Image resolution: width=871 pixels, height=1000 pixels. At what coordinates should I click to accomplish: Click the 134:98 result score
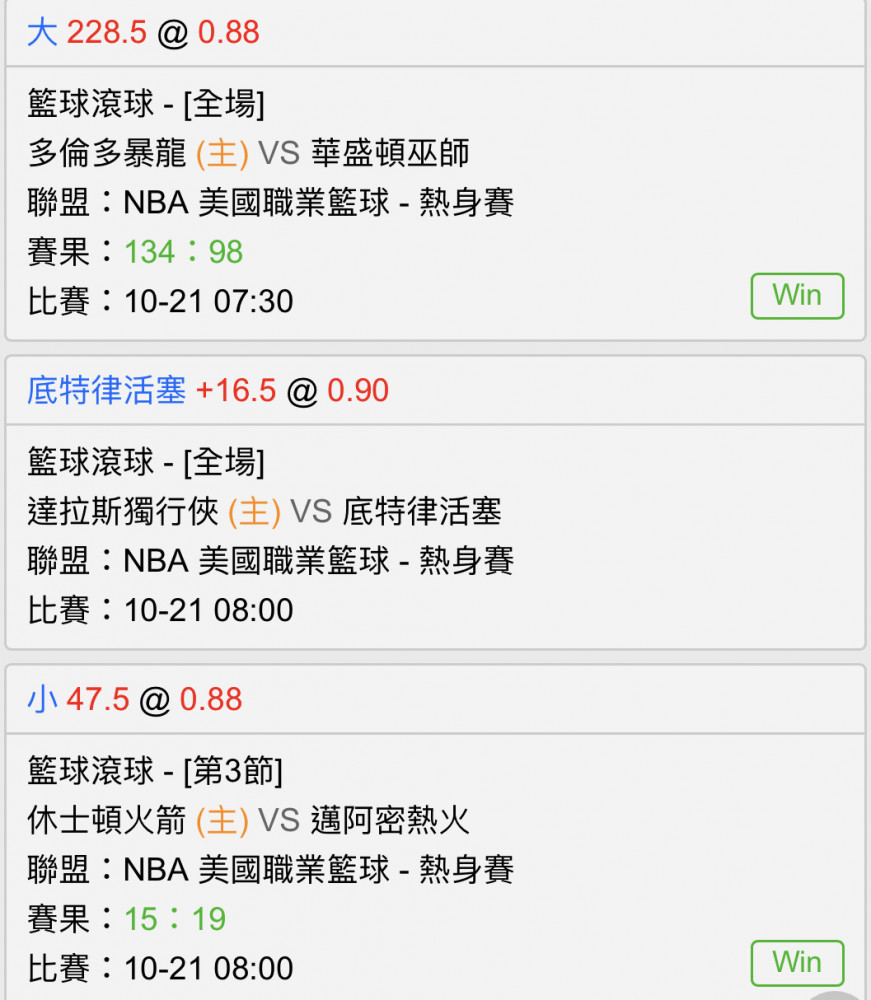pyautogui.click(x=184, y=251)
